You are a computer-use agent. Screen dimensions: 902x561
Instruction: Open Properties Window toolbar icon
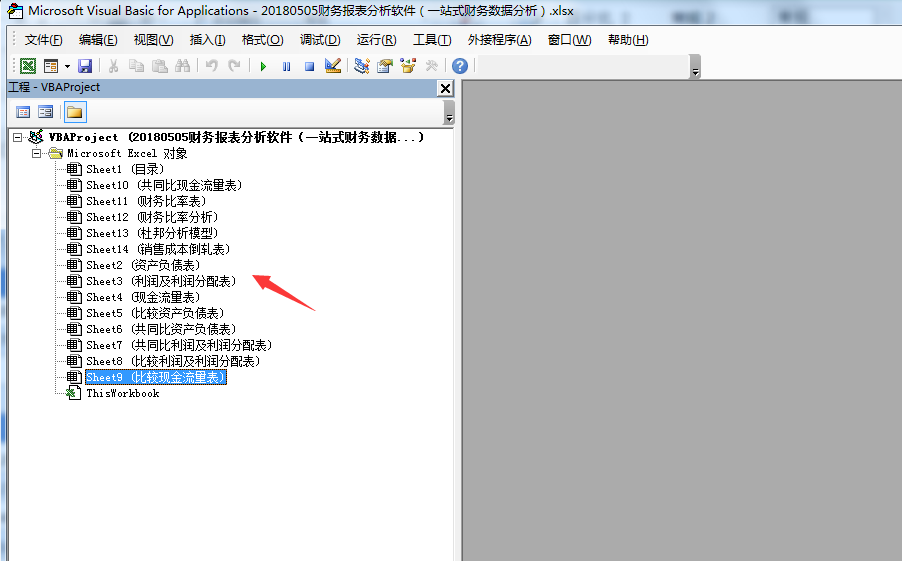point(385,66)
